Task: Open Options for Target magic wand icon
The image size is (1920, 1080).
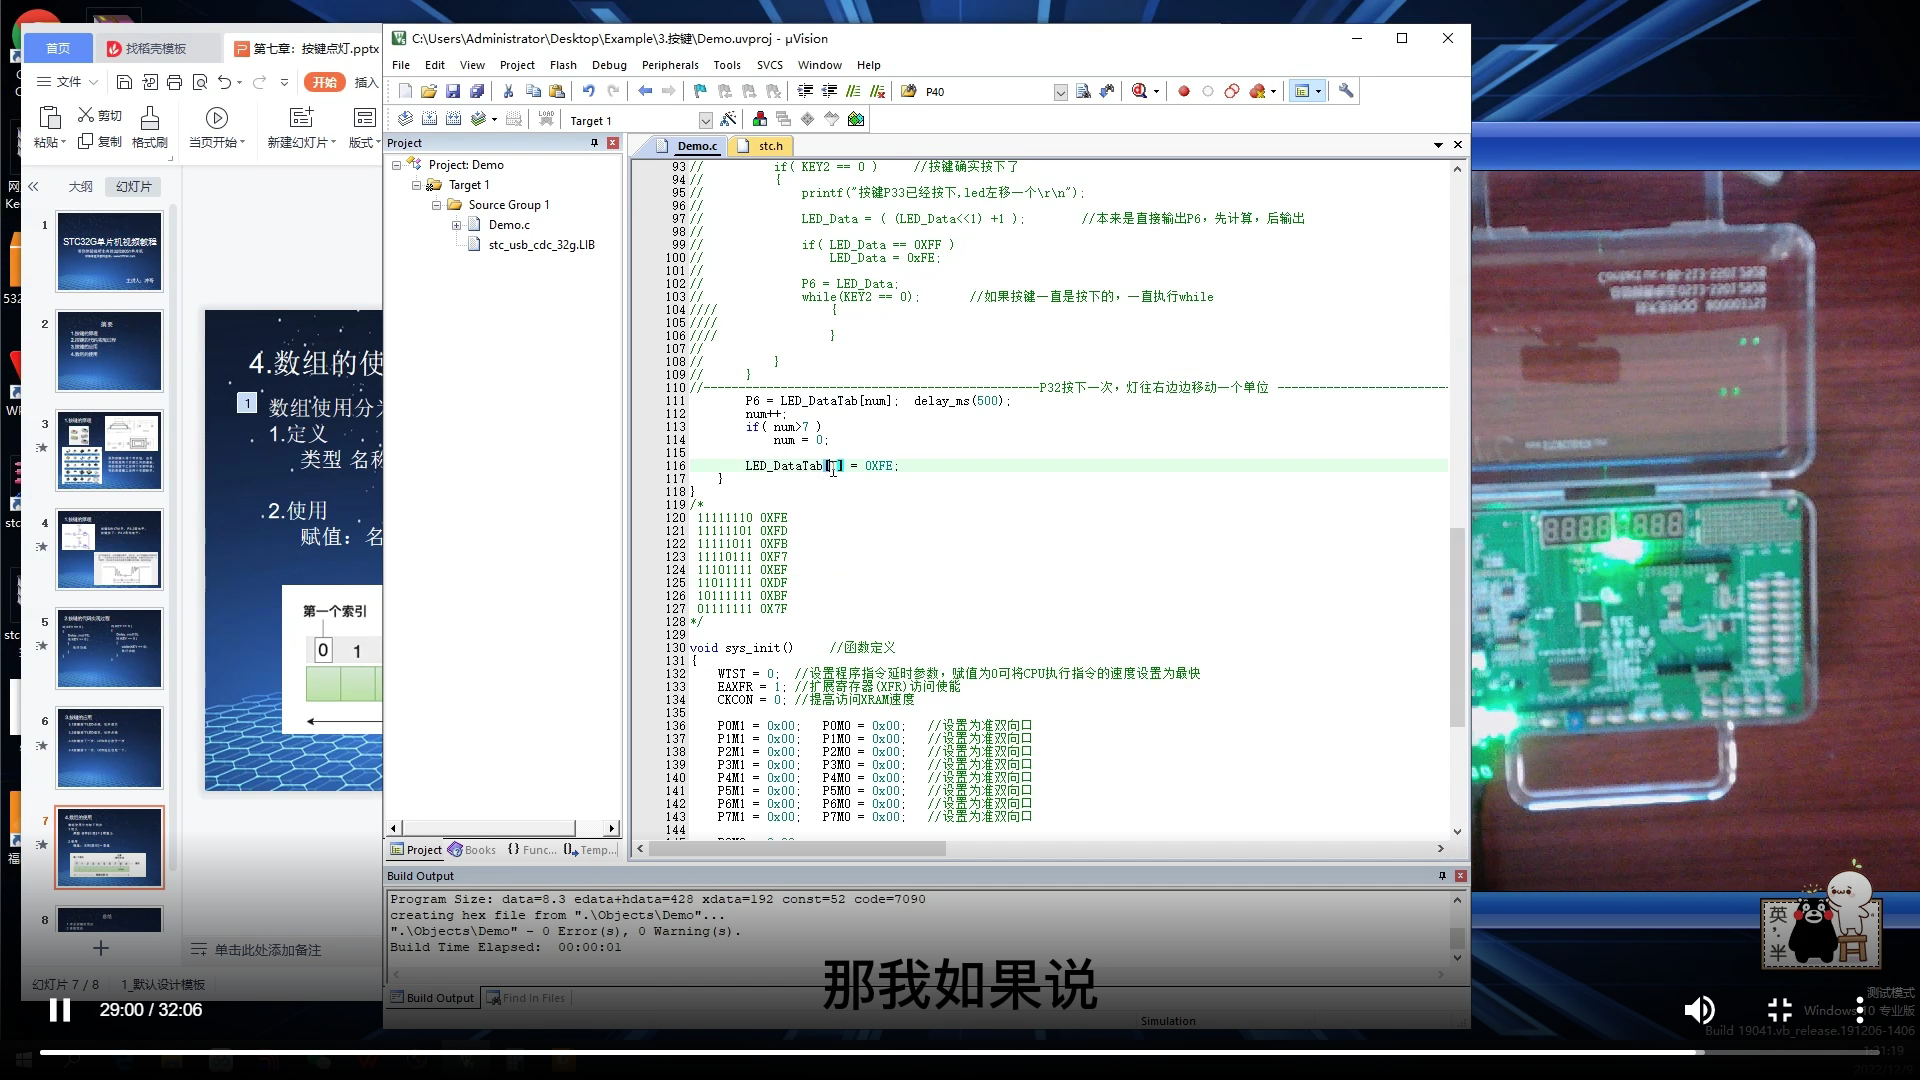Action: coord(728,119)
